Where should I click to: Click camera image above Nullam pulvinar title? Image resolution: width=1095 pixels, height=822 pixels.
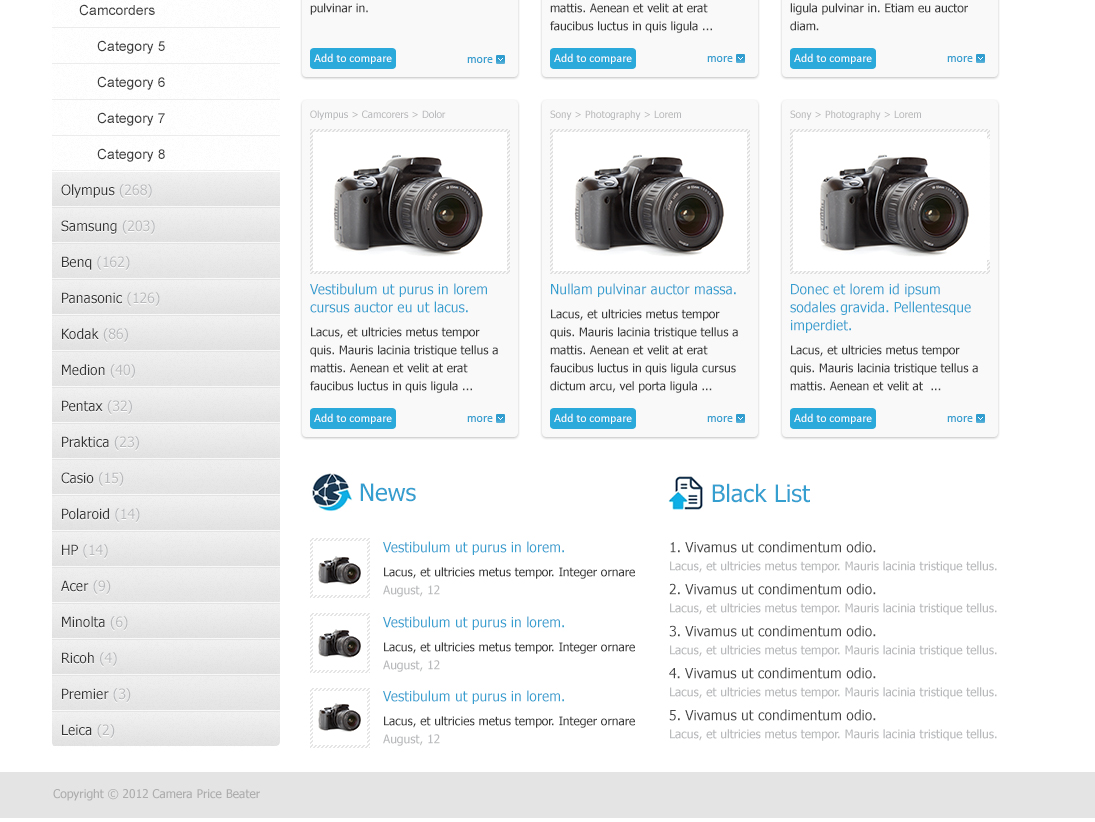[x=650, y=202]
